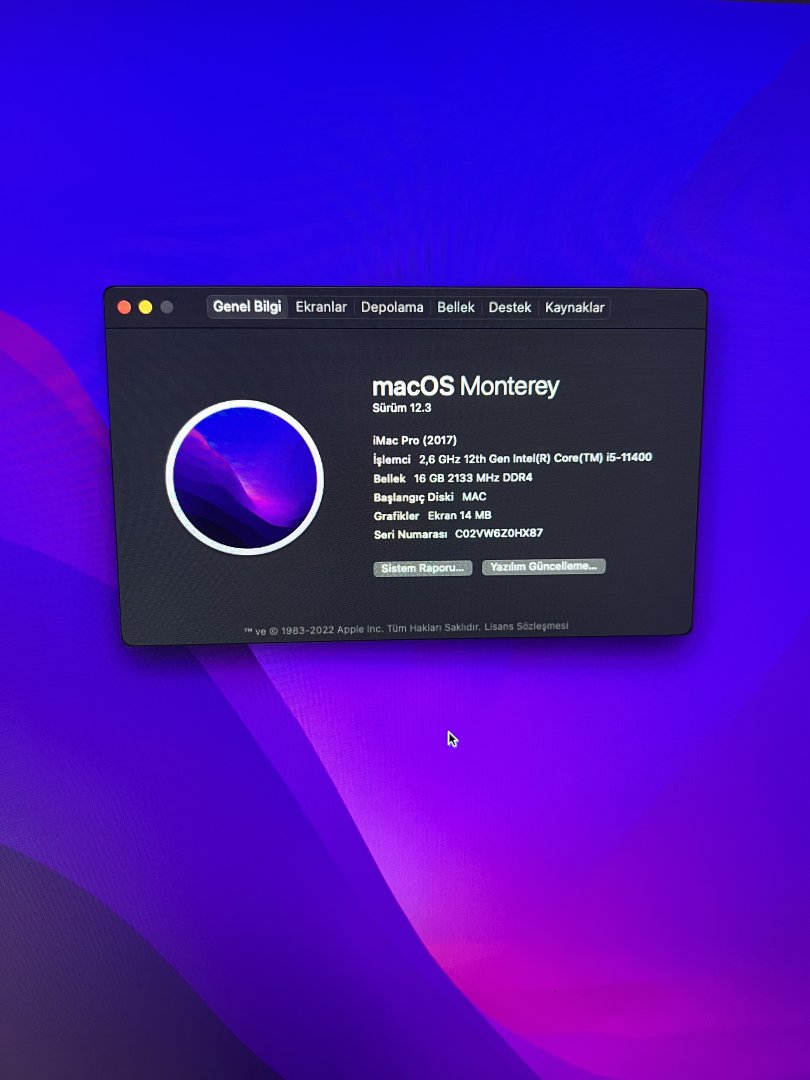
Task: Click the Sistem Raporu... button
Action: 423,568
